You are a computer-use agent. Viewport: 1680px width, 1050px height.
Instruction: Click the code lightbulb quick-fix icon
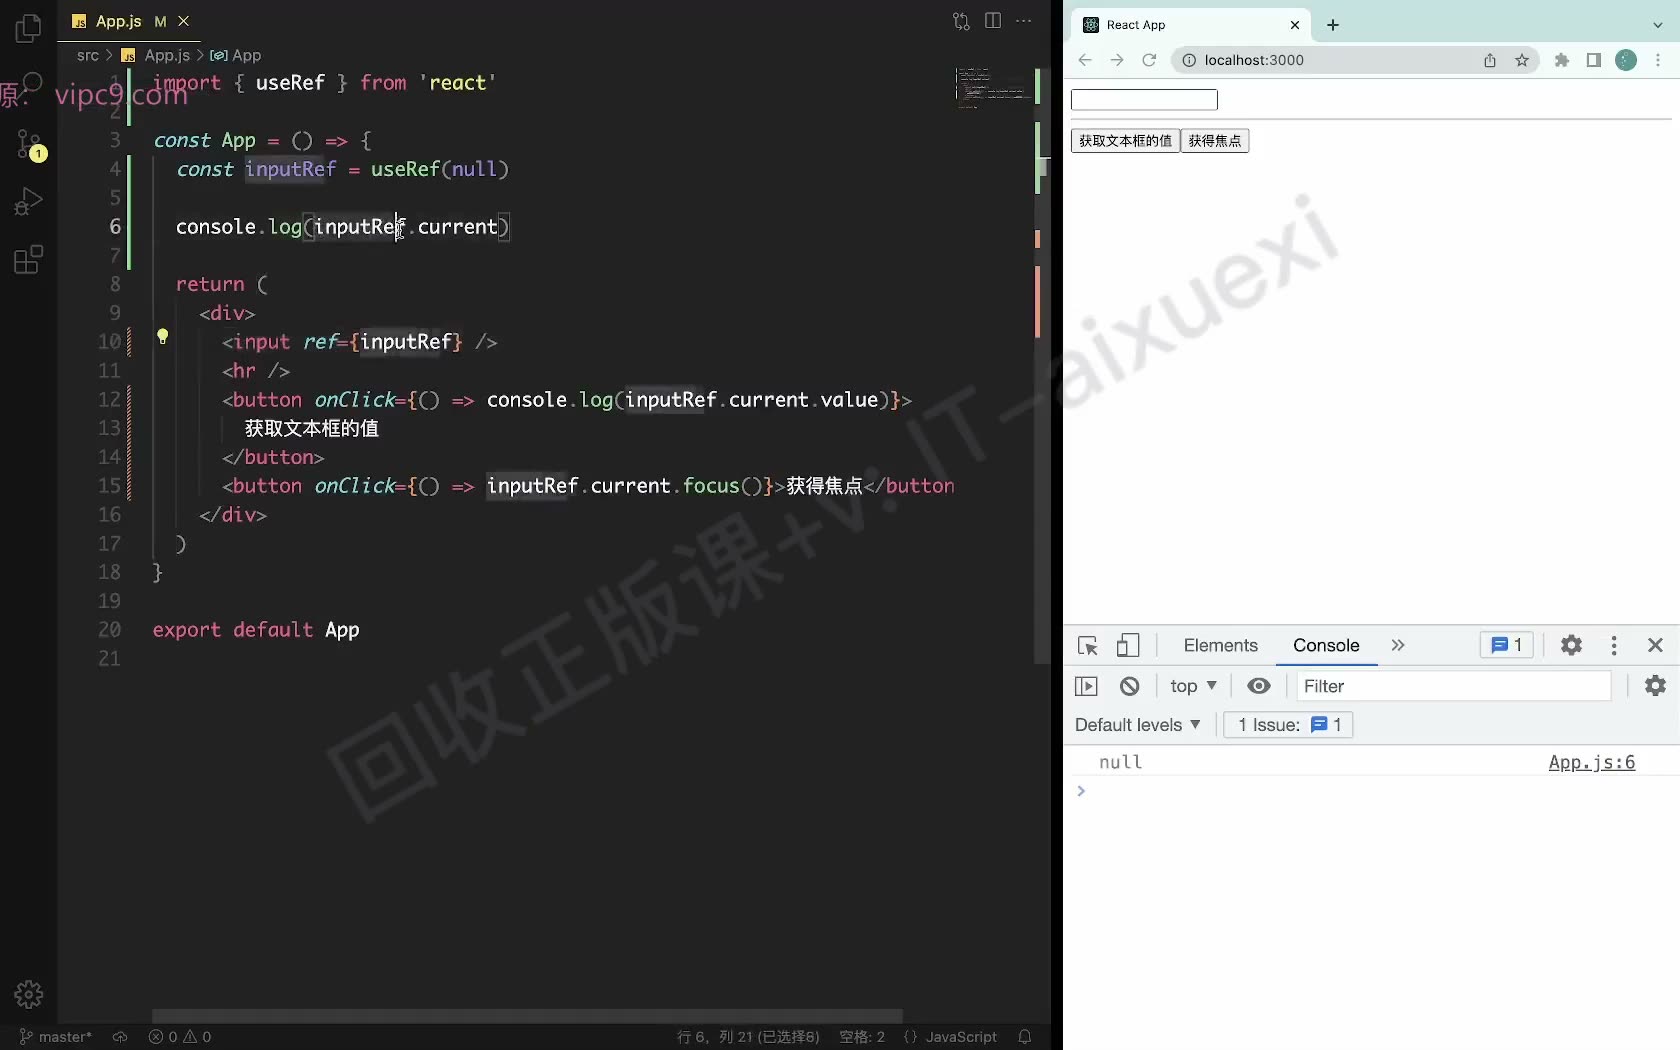[x=162, y=338]
